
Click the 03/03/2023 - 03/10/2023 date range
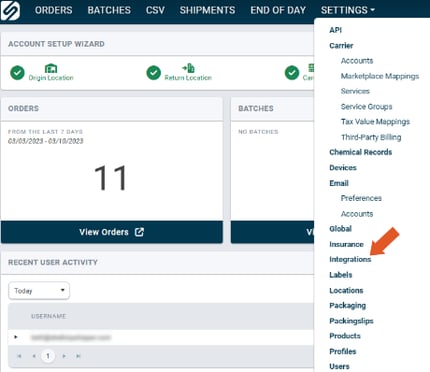[45, 141]
